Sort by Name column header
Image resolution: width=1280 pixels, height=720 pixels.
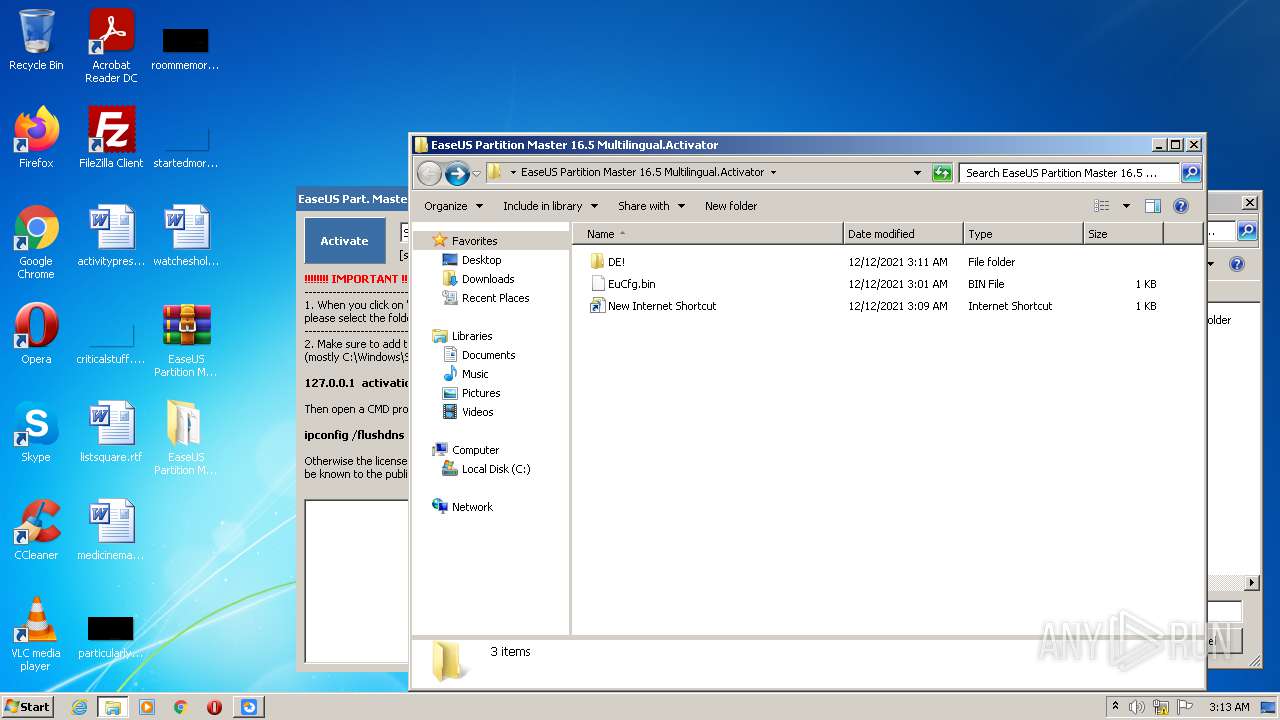pos(707,234)
